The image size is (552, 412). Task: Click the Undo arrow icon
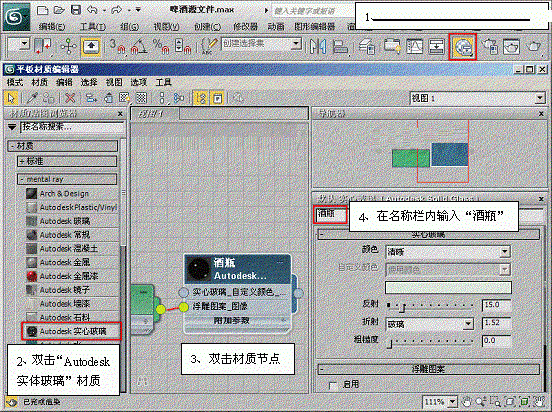pos(92,10)
